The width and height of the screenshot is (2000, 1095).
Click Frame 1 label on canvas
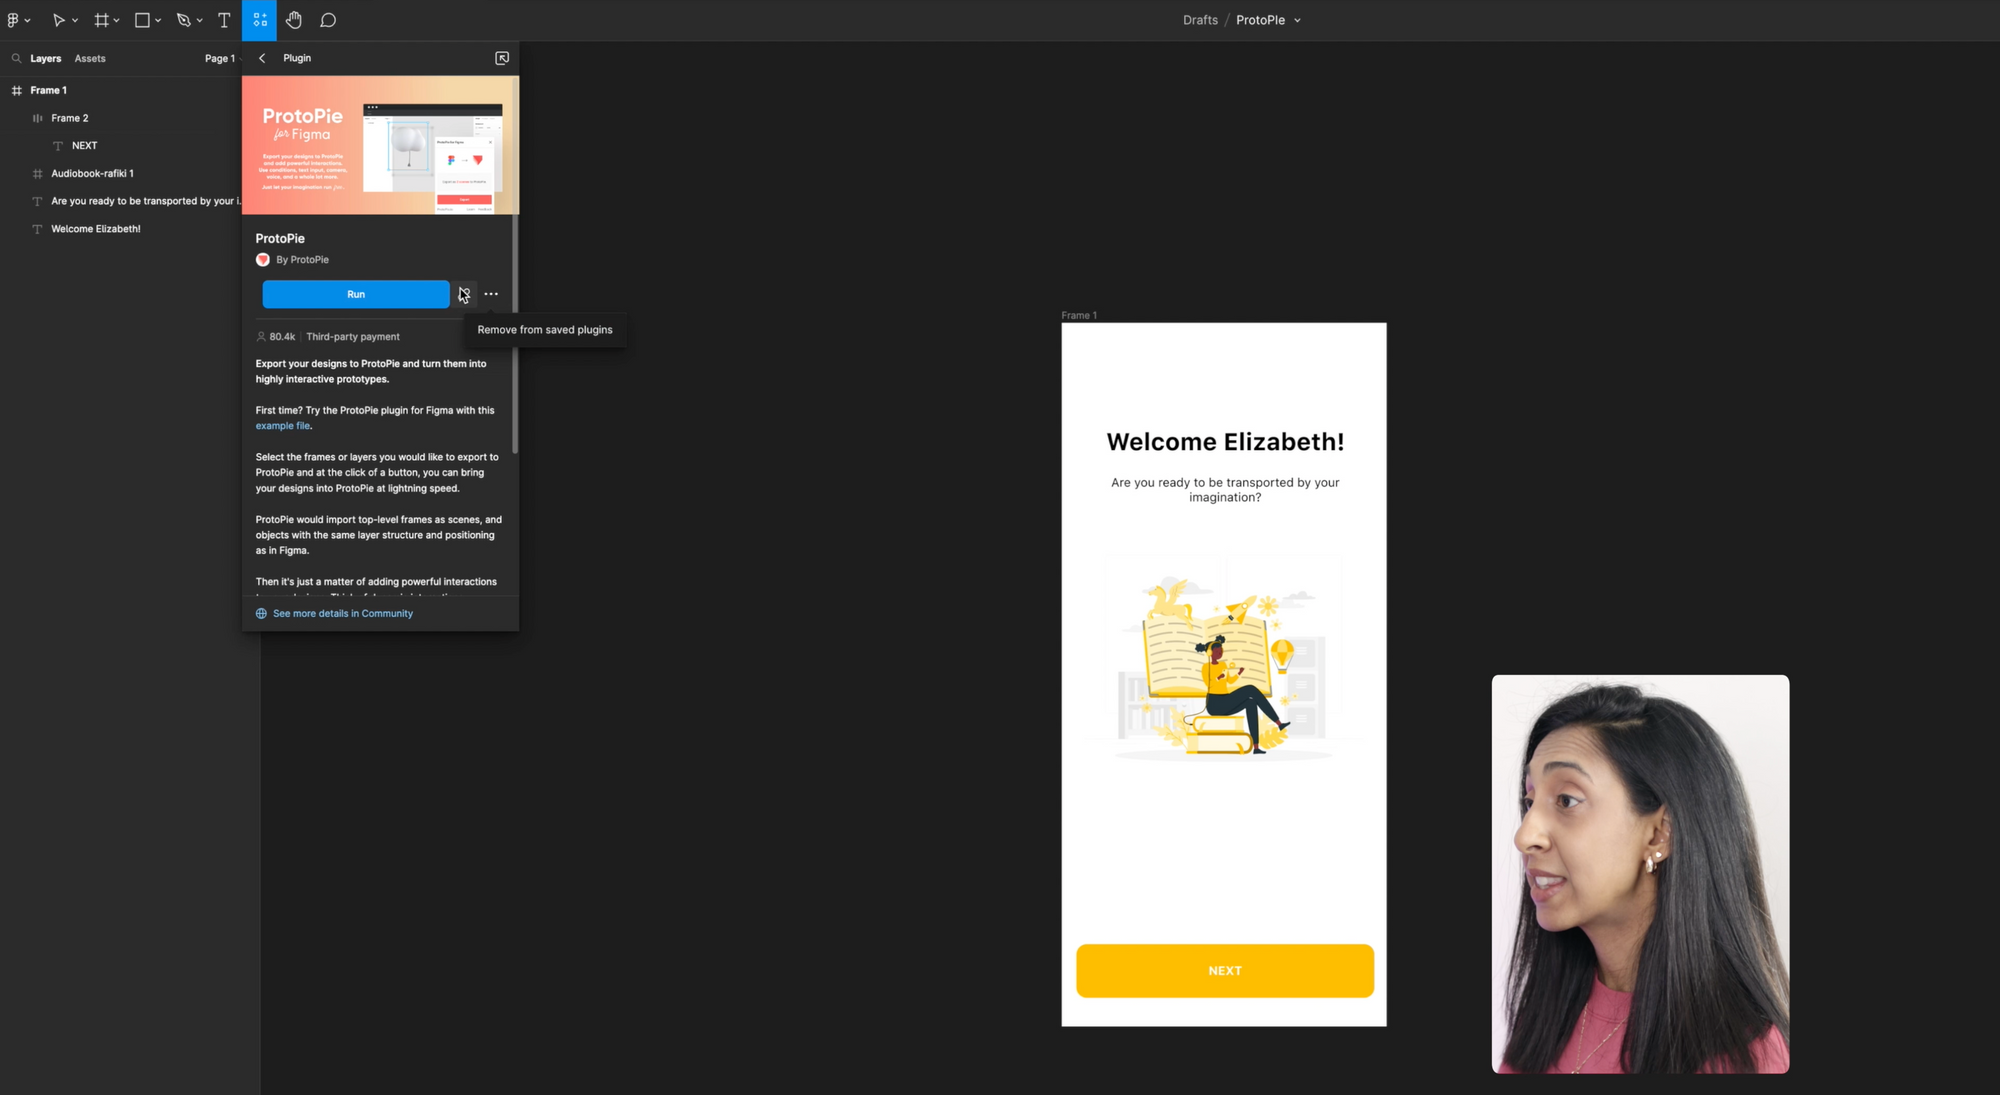pos(1079,315)
